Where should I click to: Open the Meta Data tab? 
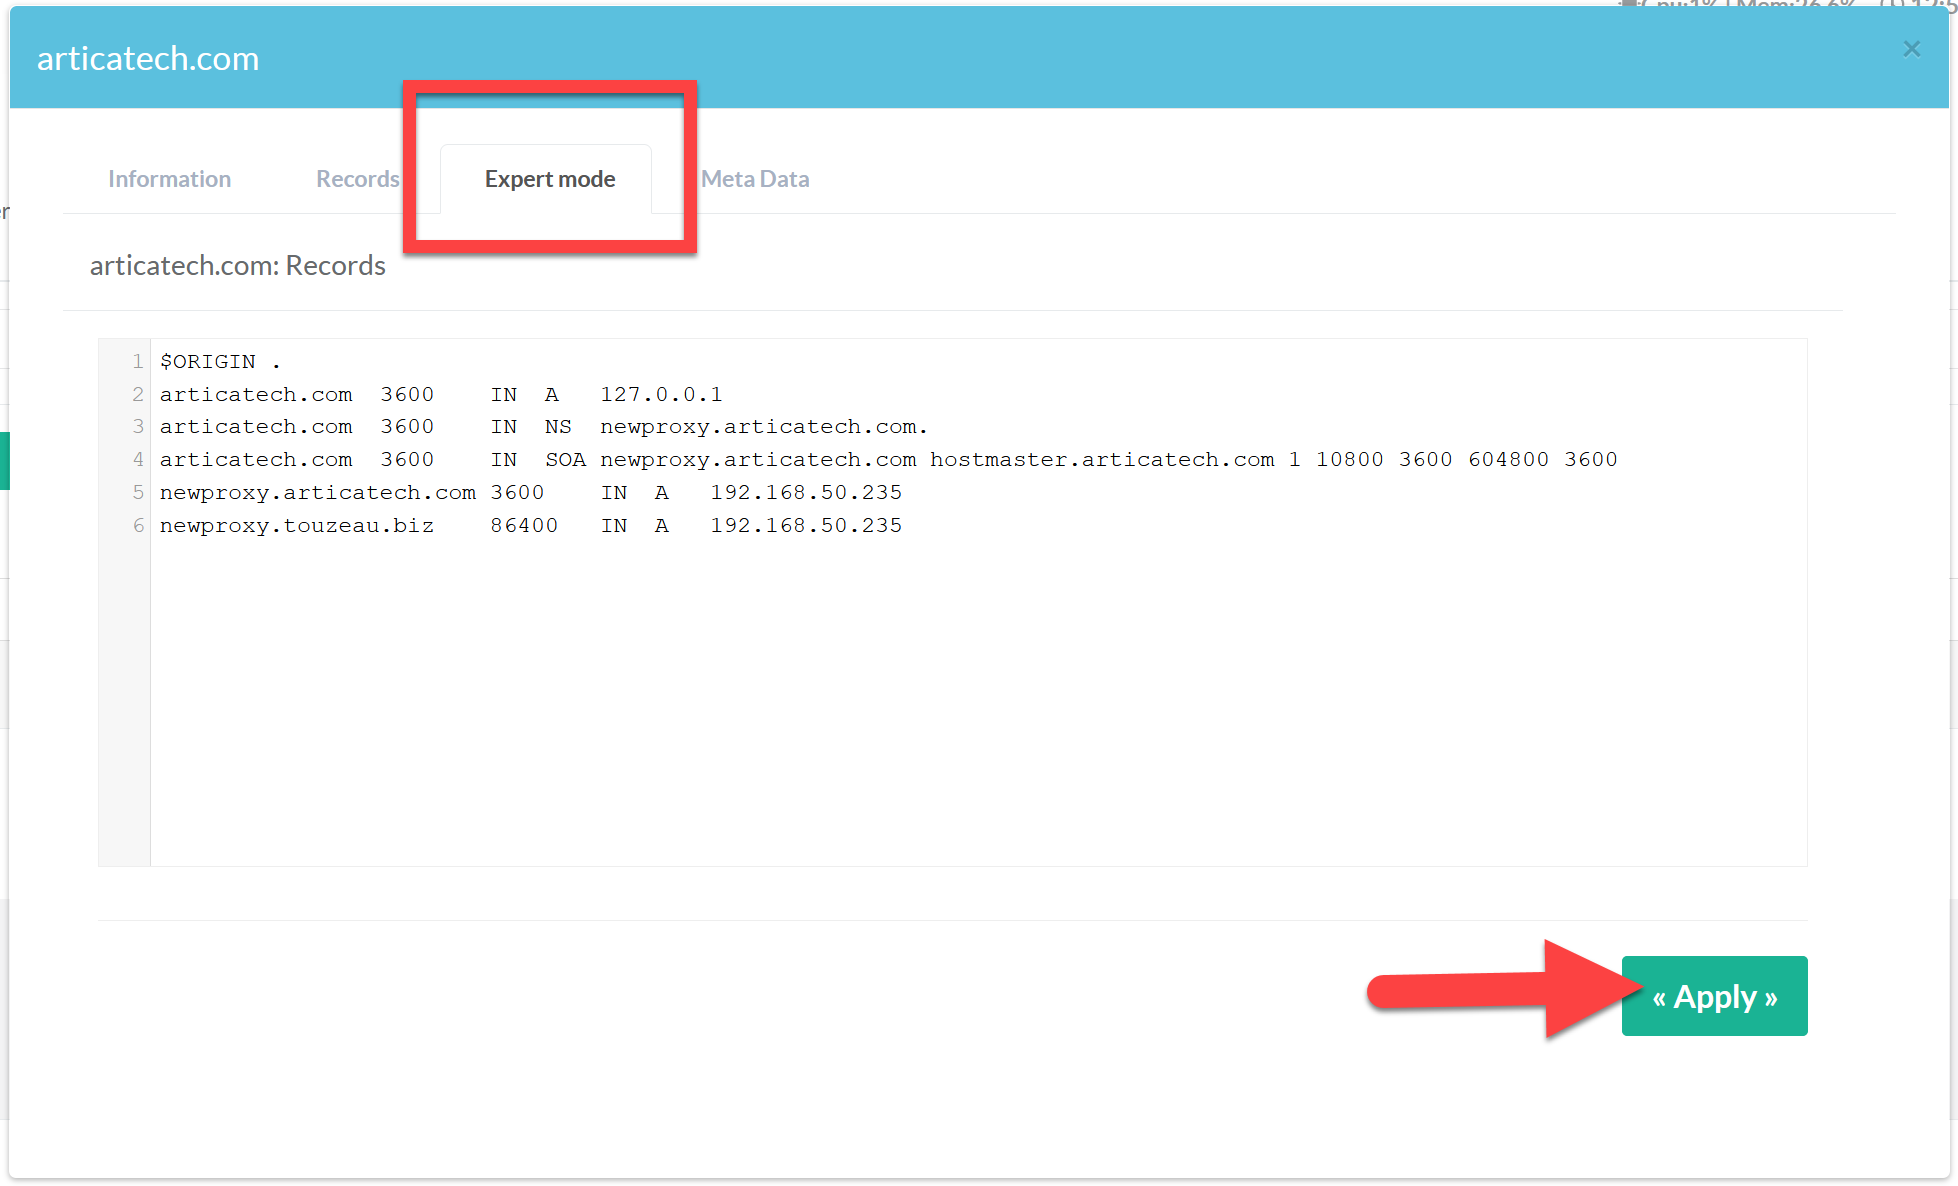tap(755, 179)
